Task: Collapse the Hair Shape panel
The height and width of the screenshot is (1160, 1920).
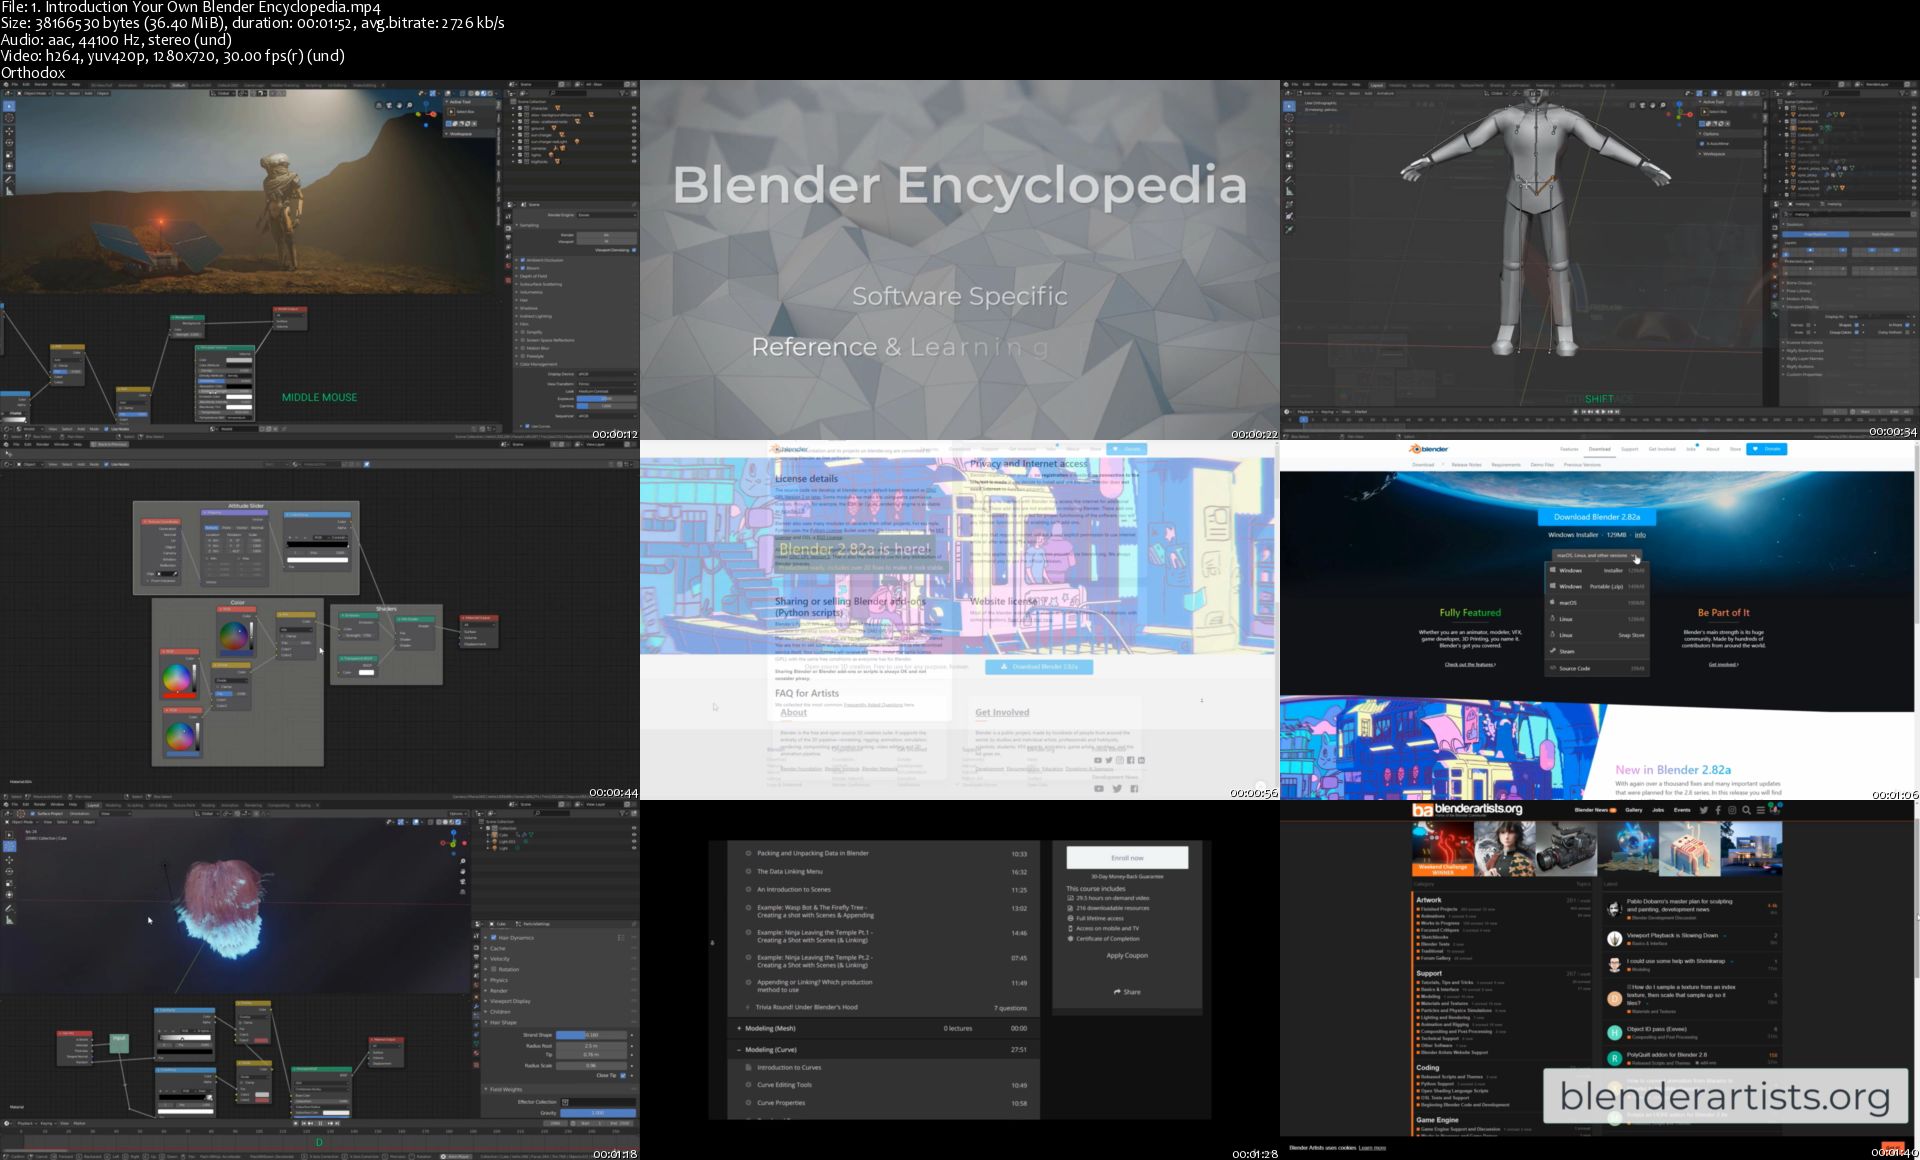Action: 503,1023
